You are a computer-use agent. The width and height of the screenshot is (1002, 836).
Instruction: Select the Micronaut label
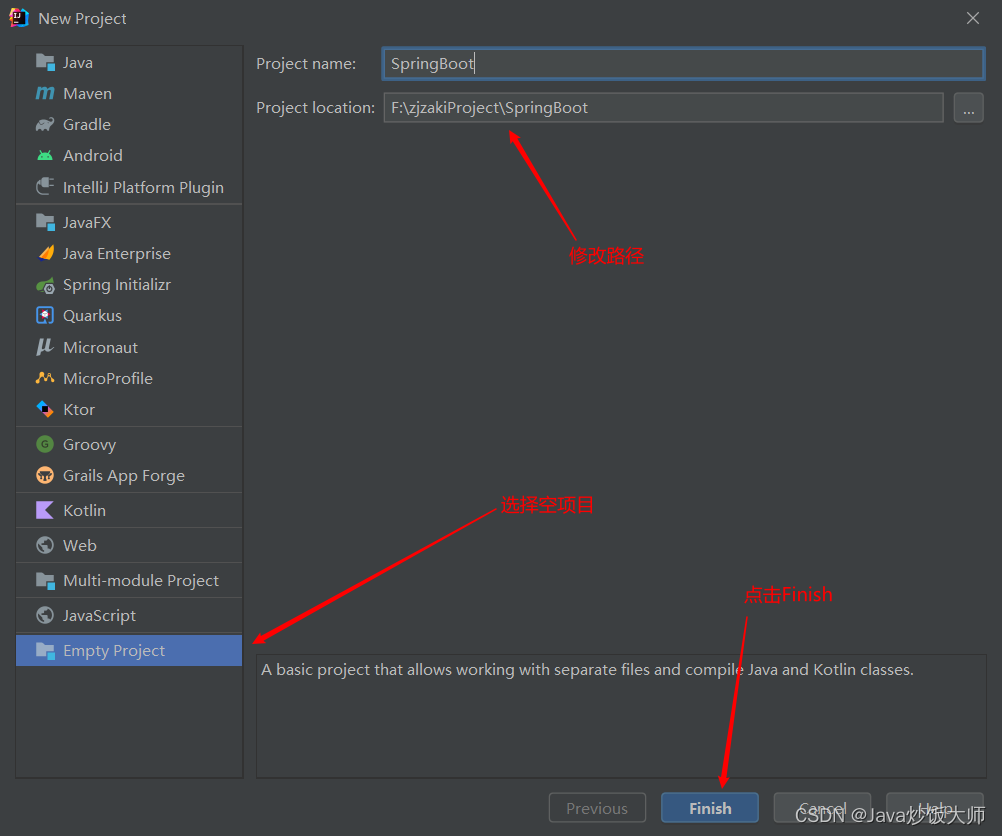point(100,347)
